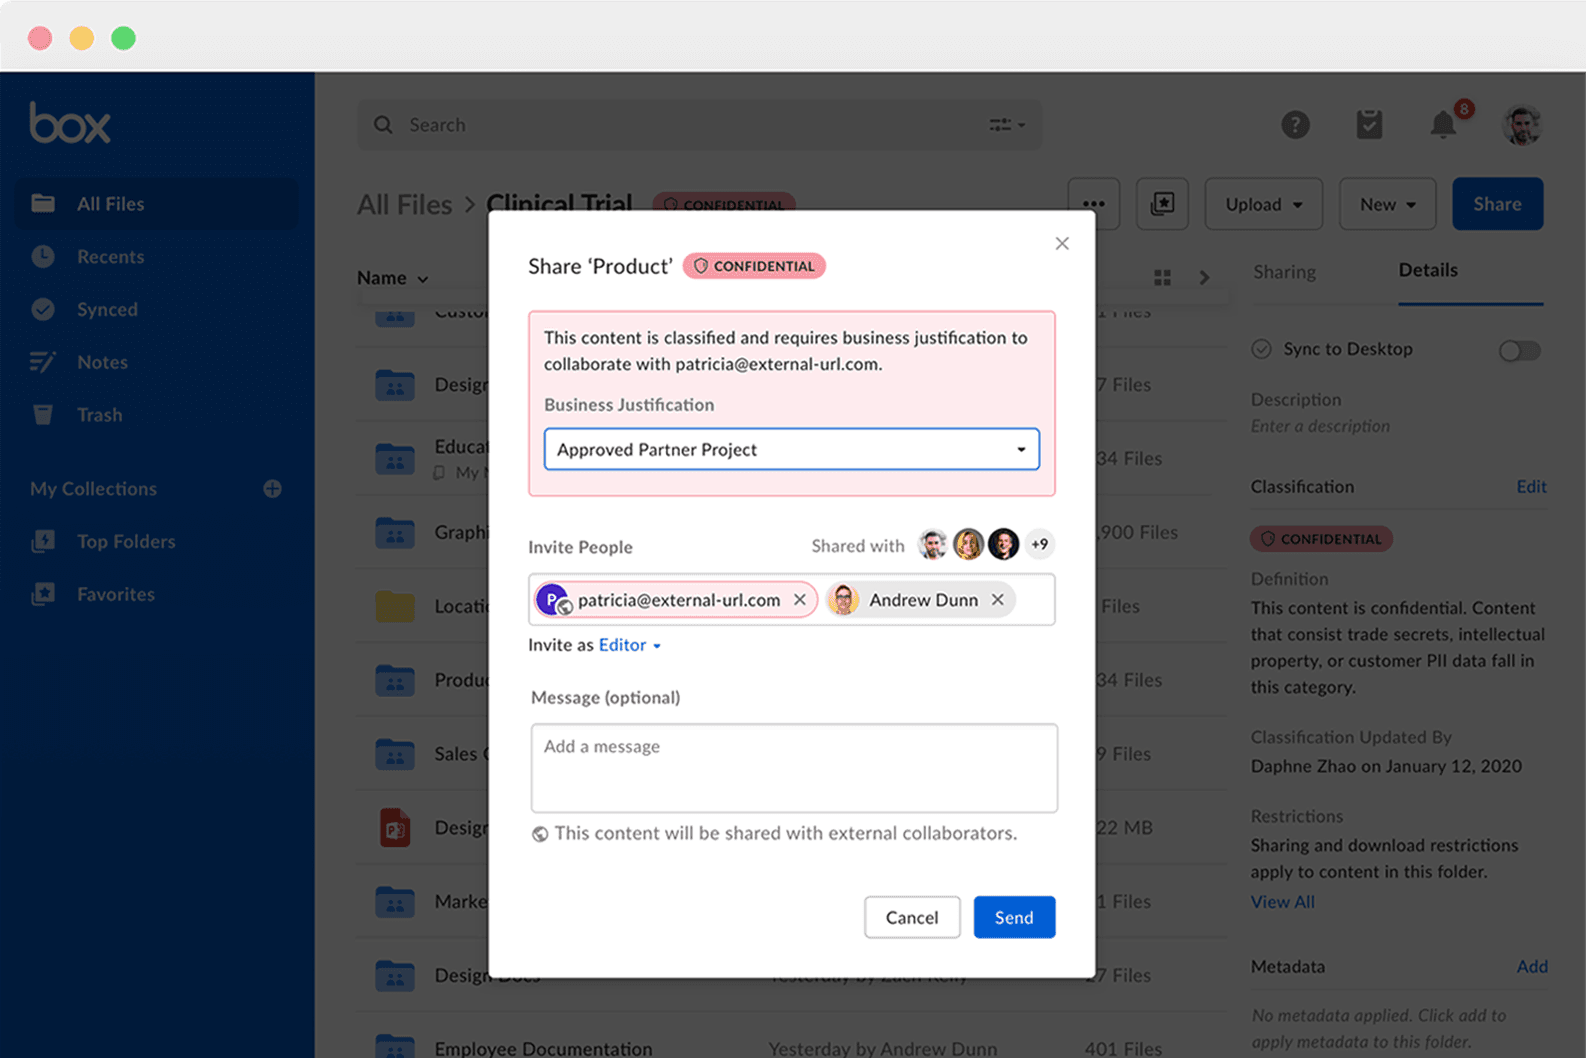Screen dimensions: 1586x1058
Task: Open Notes in sidebar
Action: (x=102, y=362)
